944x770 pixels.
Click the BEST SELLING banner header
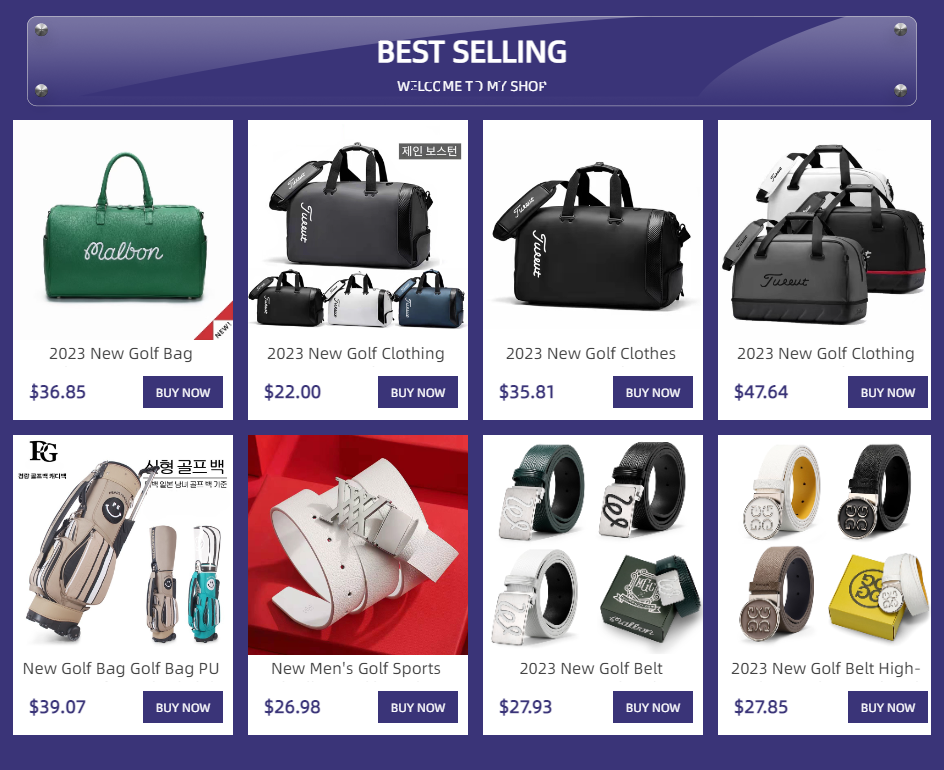tap(472, 61)
